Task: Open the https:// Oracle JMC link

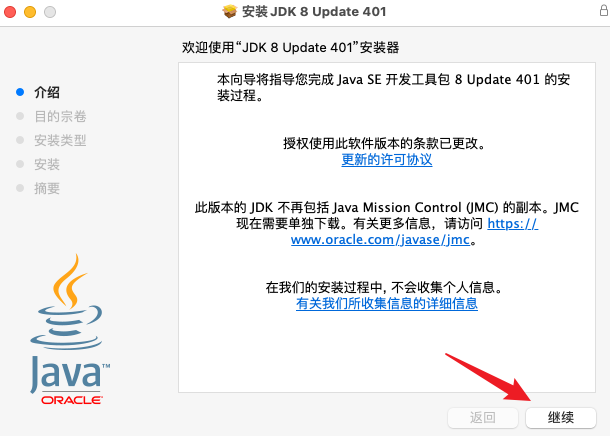Action: 513,224
